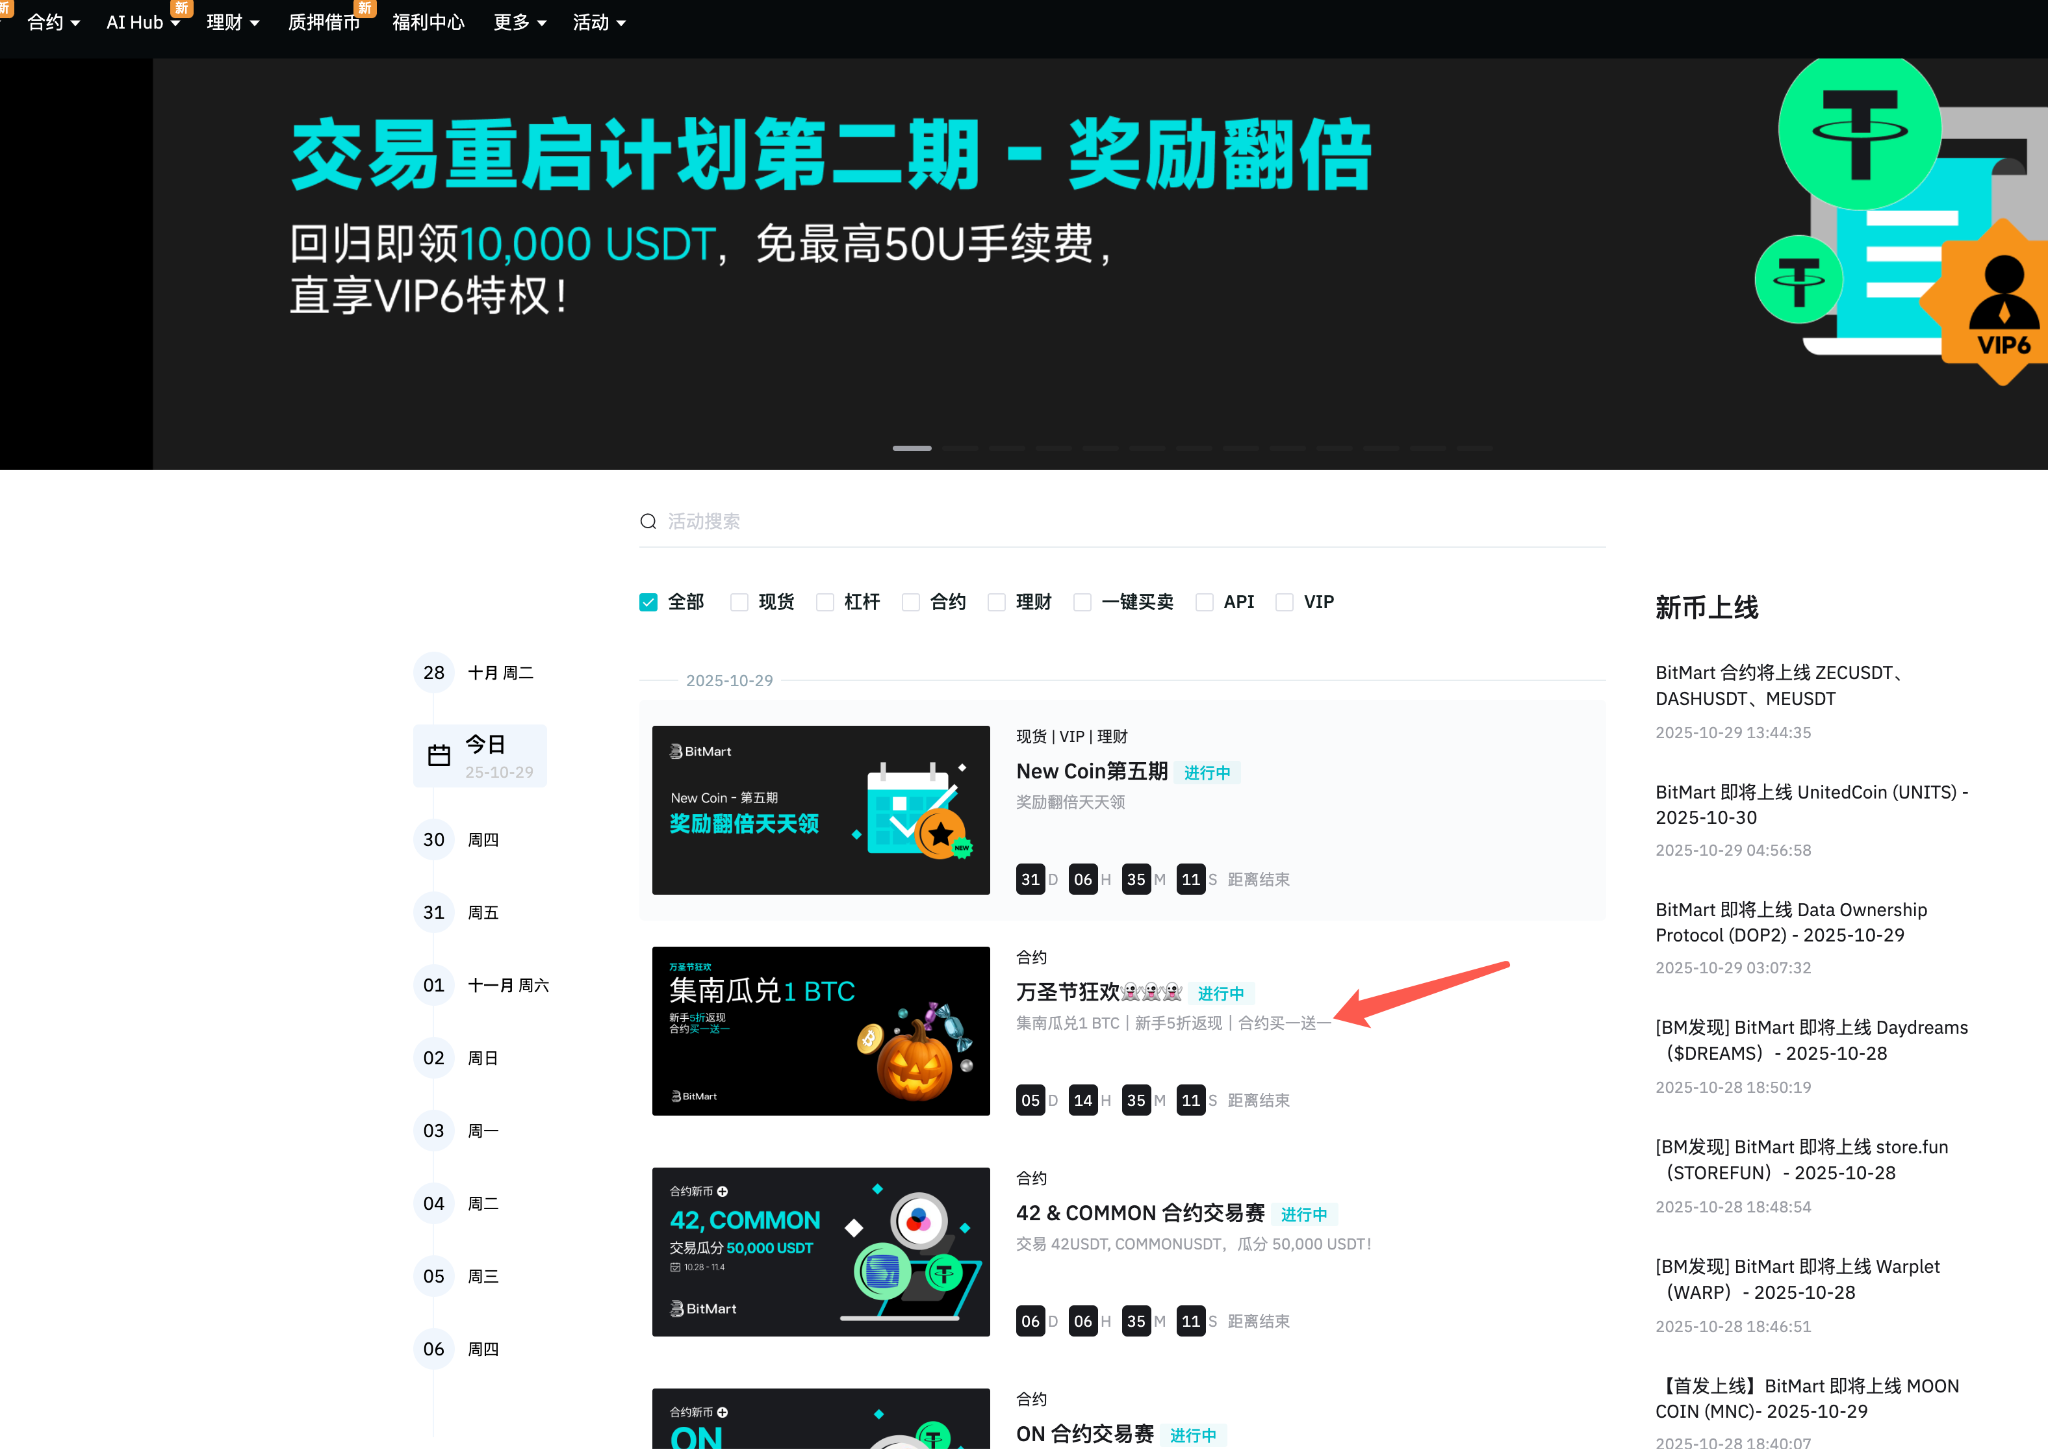This screenshot has width=2048, height=1449.
Task: Open the New Coin第五期 activity
Action: click(x=1091, y=771)
